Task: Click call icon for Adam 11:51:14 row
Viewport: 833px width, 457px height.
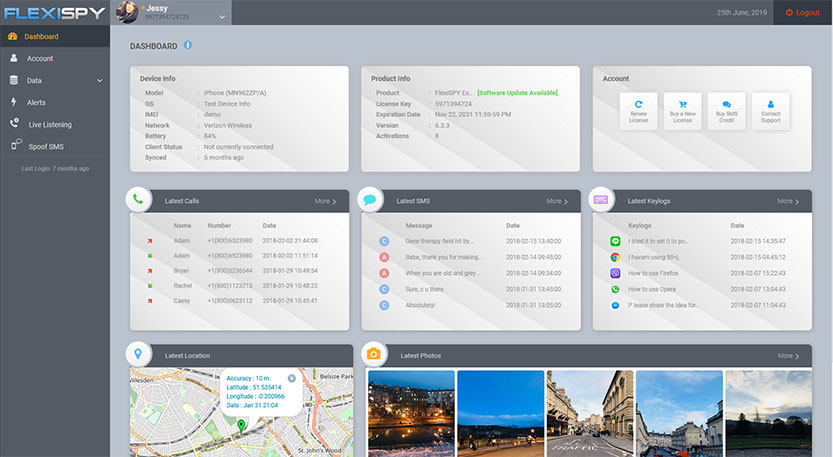Action: (150, 256)
